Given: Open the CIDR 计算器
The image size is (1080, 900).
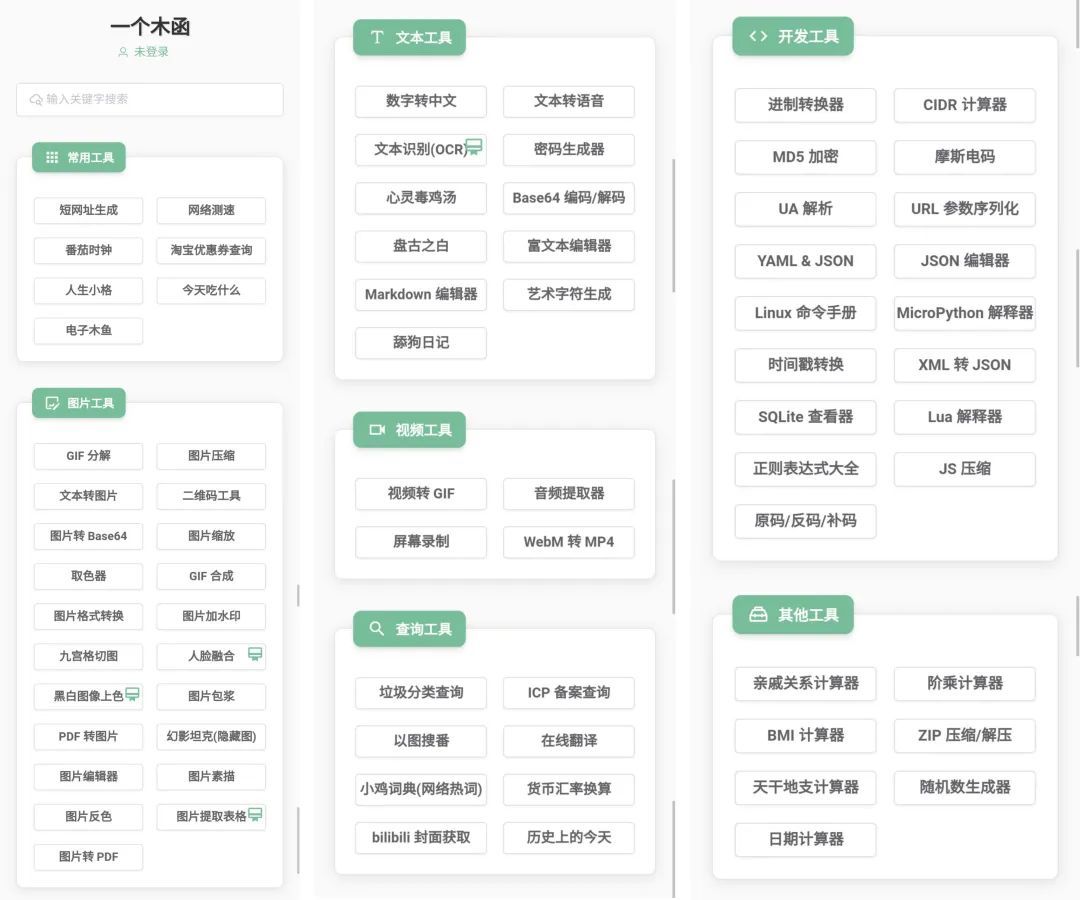Looking at the screenshot, I should coord(964,105).
